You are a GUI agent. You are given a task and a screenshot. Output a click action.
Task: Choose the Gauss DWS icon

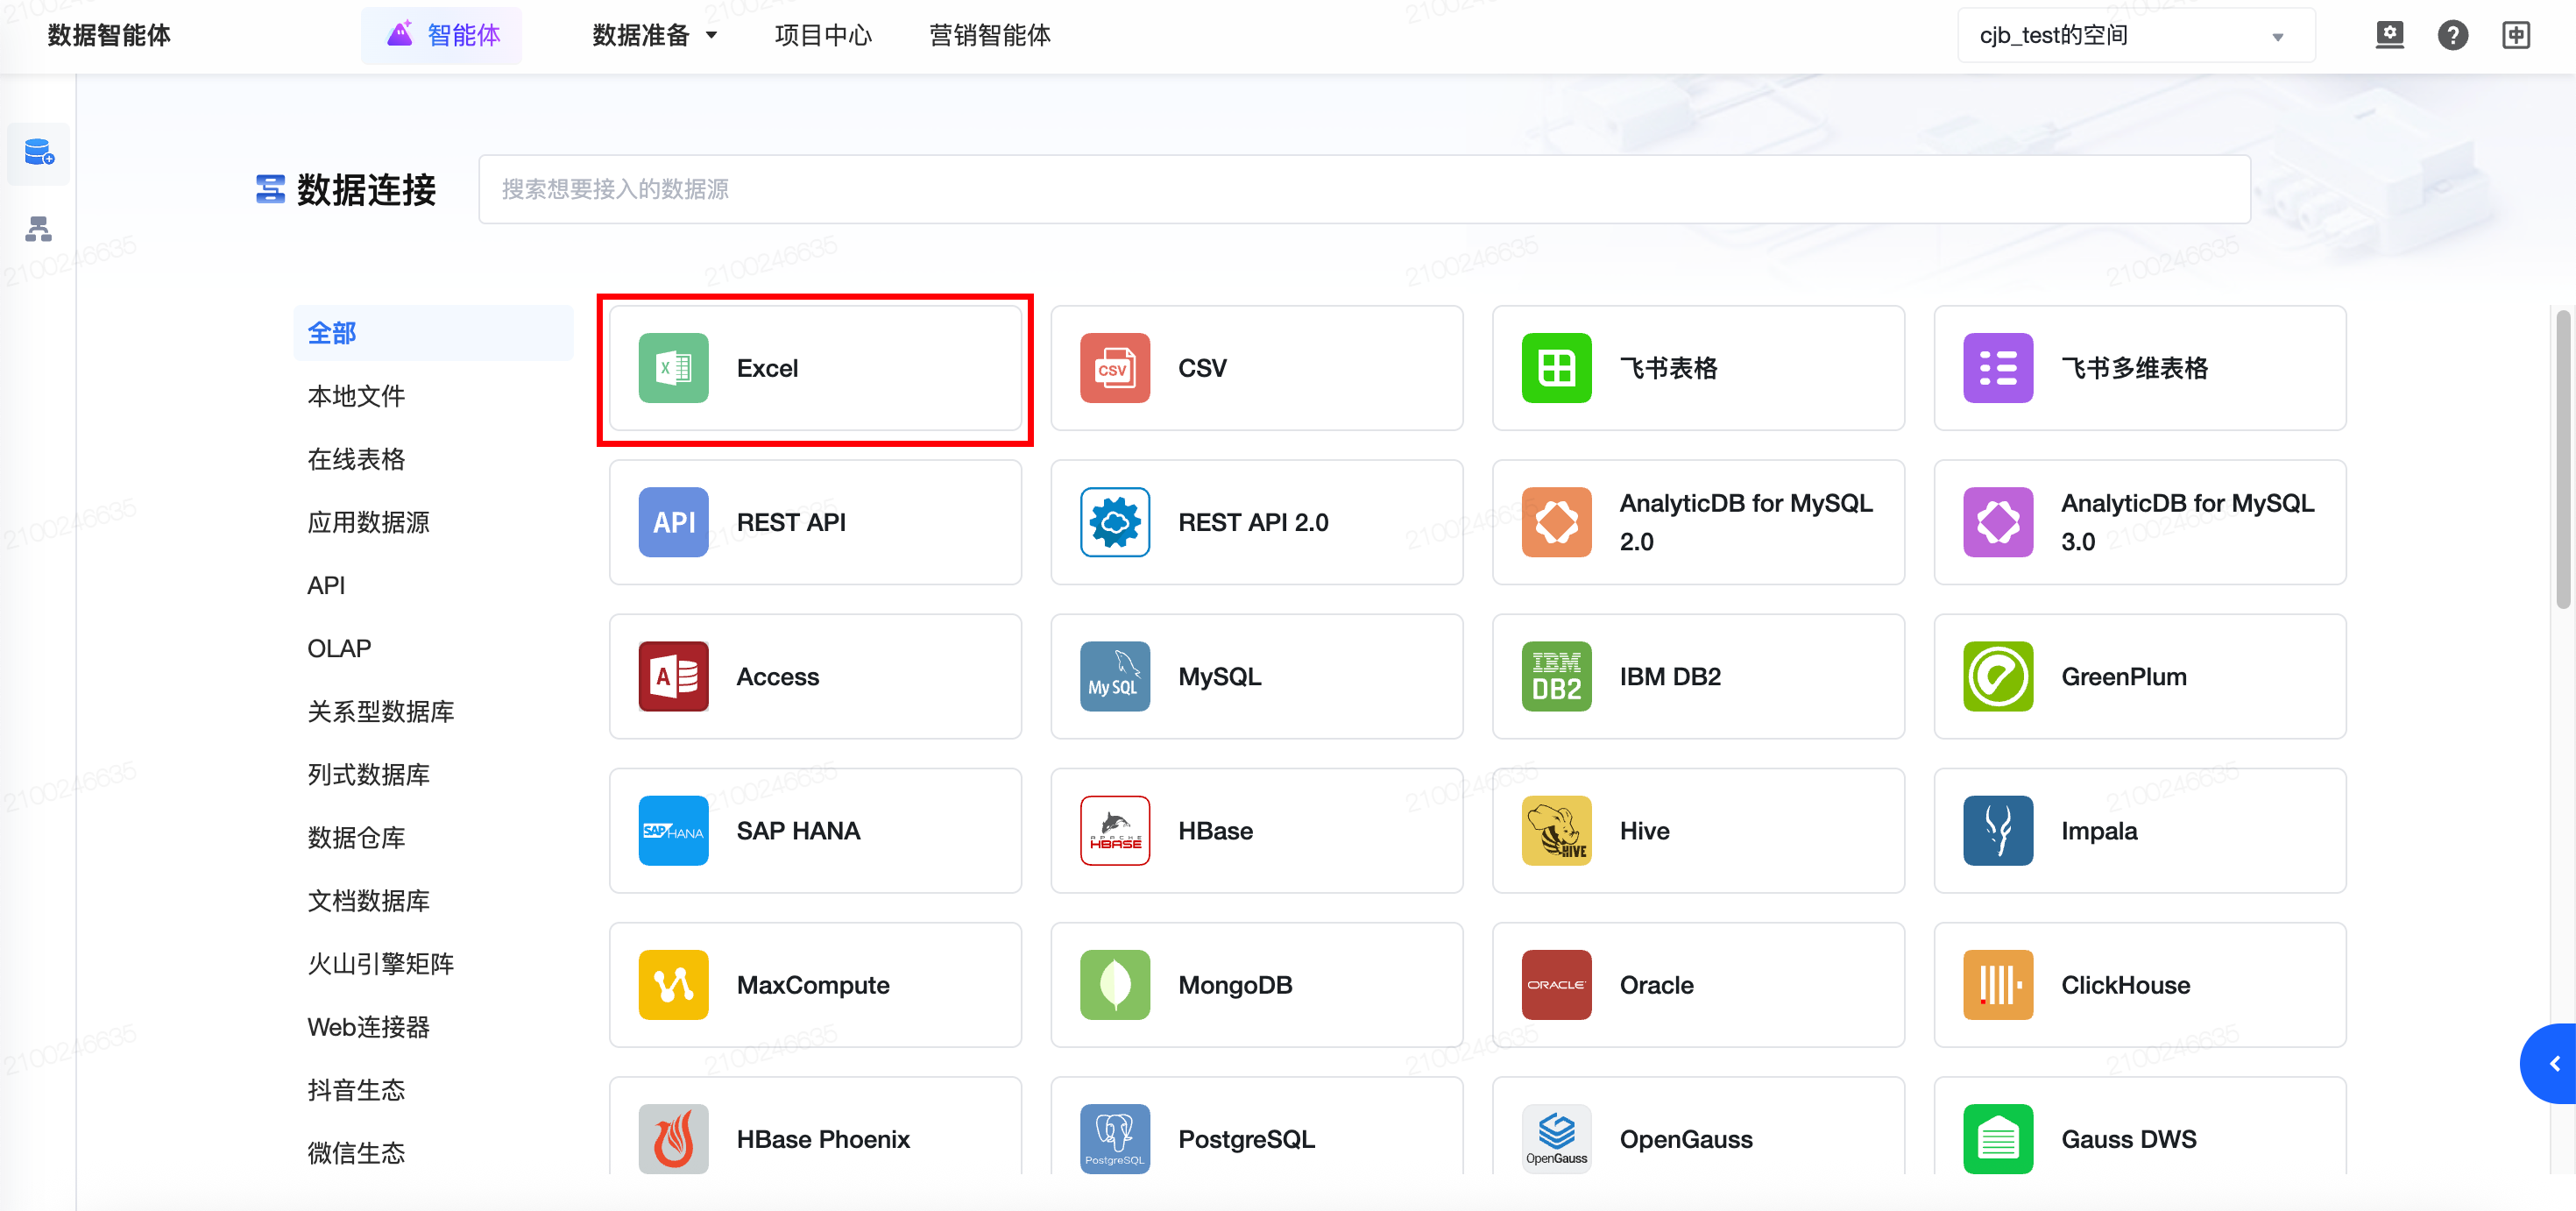pyautogui.click(x=1998, y=1138)
